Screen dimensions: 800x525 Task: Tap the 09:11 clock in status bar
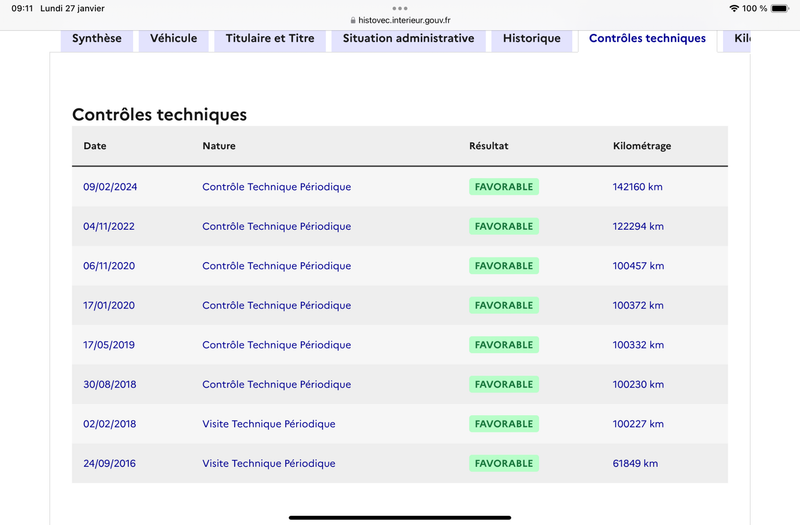(x=22, y=8)
